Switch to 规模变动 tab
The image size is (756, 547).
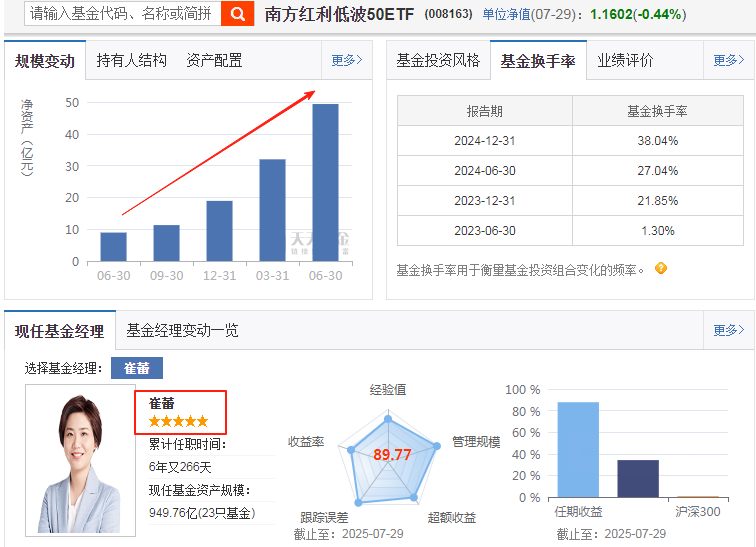(45, 61)
